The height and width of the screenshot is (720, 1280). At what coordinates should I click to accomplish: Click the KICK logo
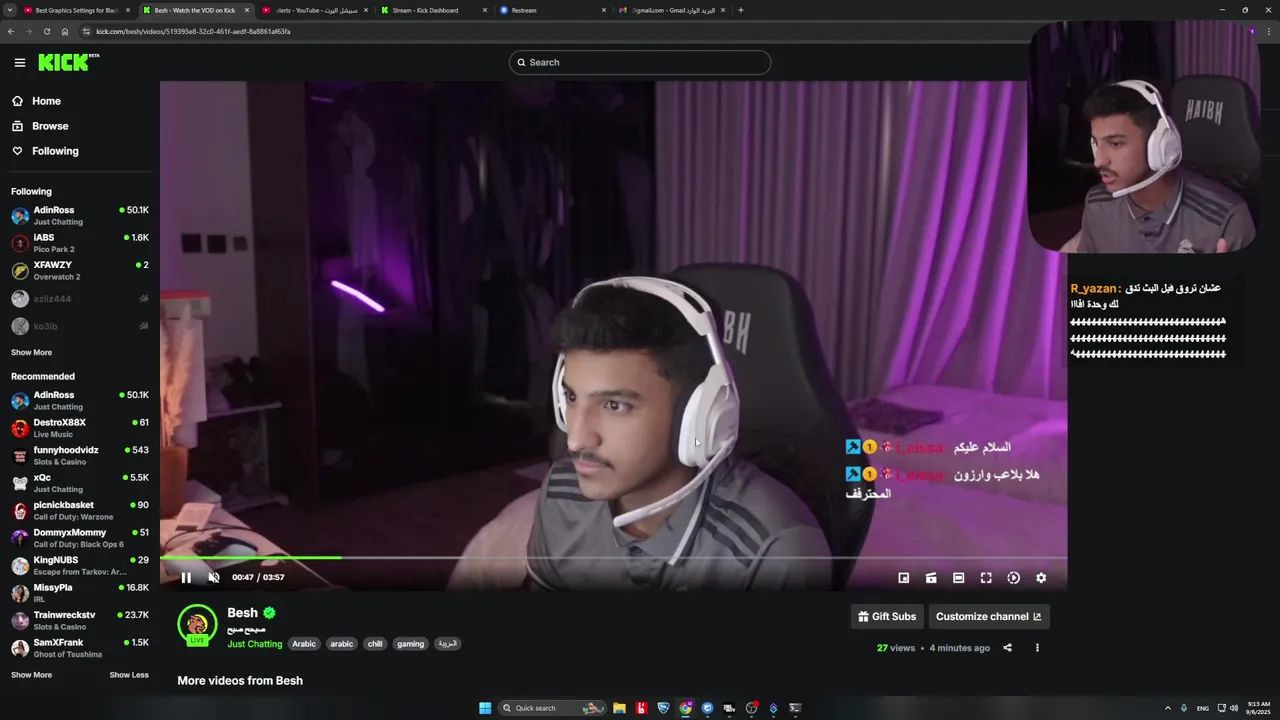coord(68,62)
